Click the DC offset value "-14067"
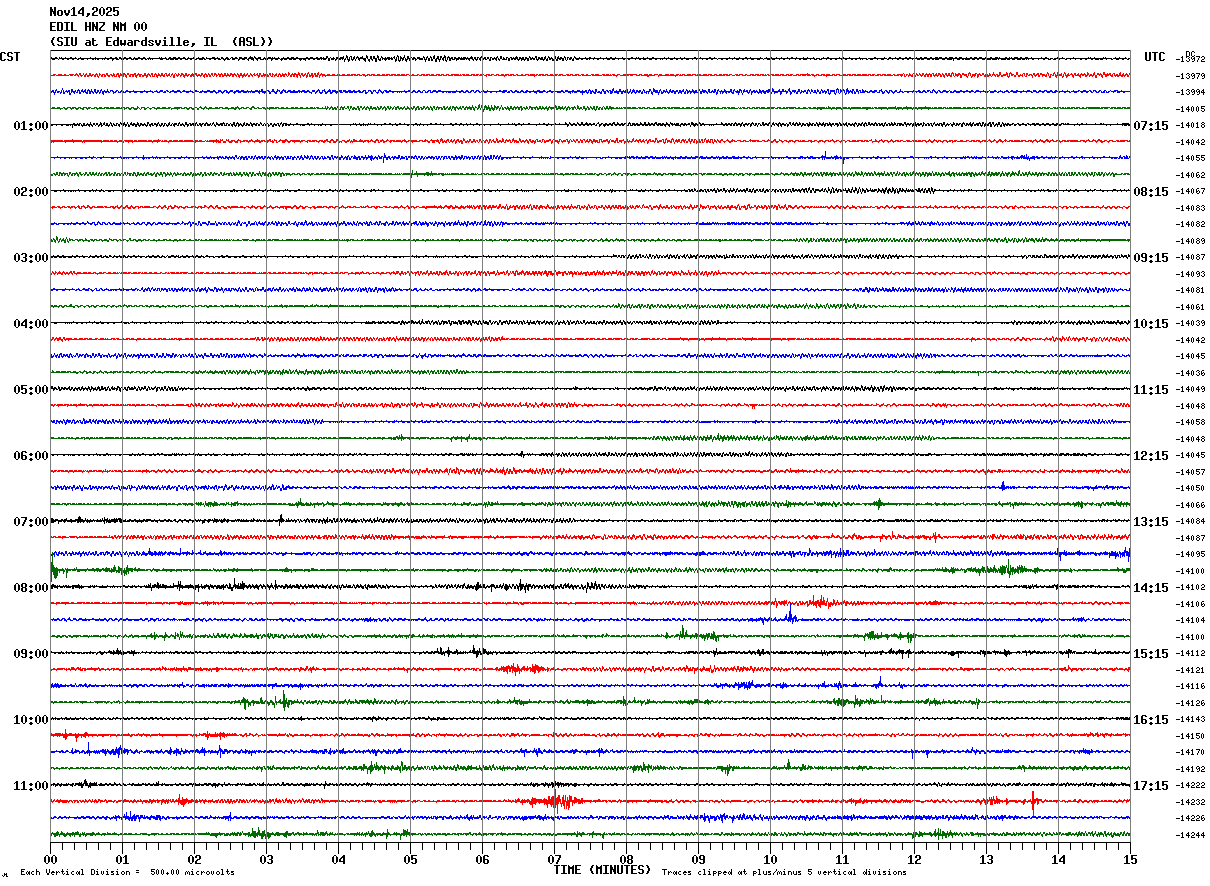This screenshot has height=886, width=1210. (x=1190, y=191)
